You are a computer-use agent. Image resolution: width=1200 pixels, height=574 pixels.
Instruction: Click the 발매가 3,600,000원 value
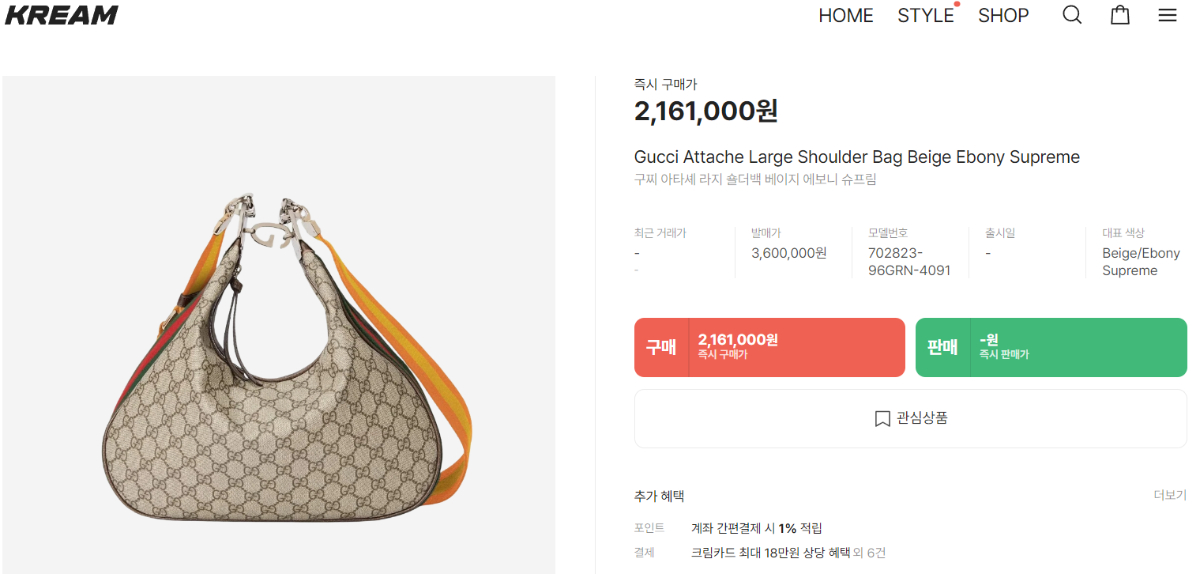pos(789,253)
